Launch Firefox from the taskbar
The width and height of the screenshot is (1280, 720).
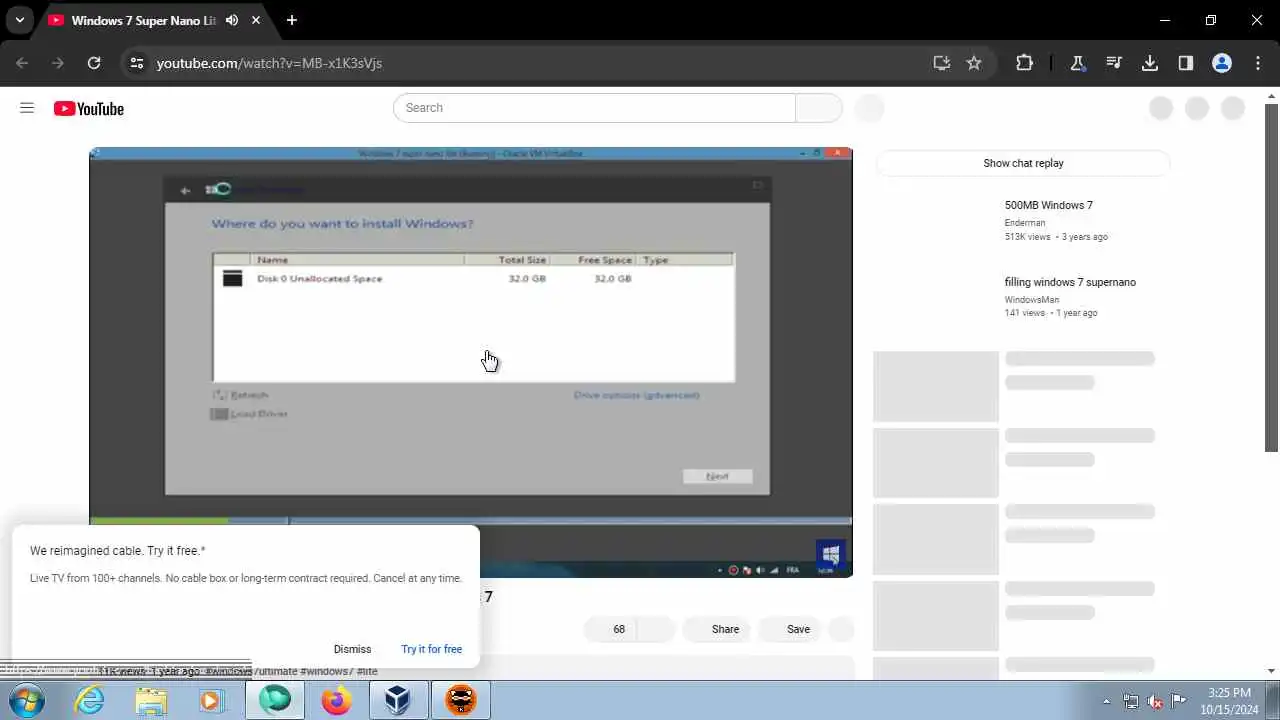pos(337,700)
